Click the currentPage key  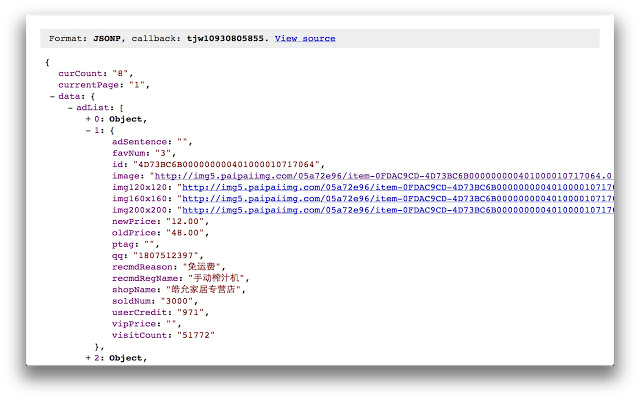click(89, 85)
